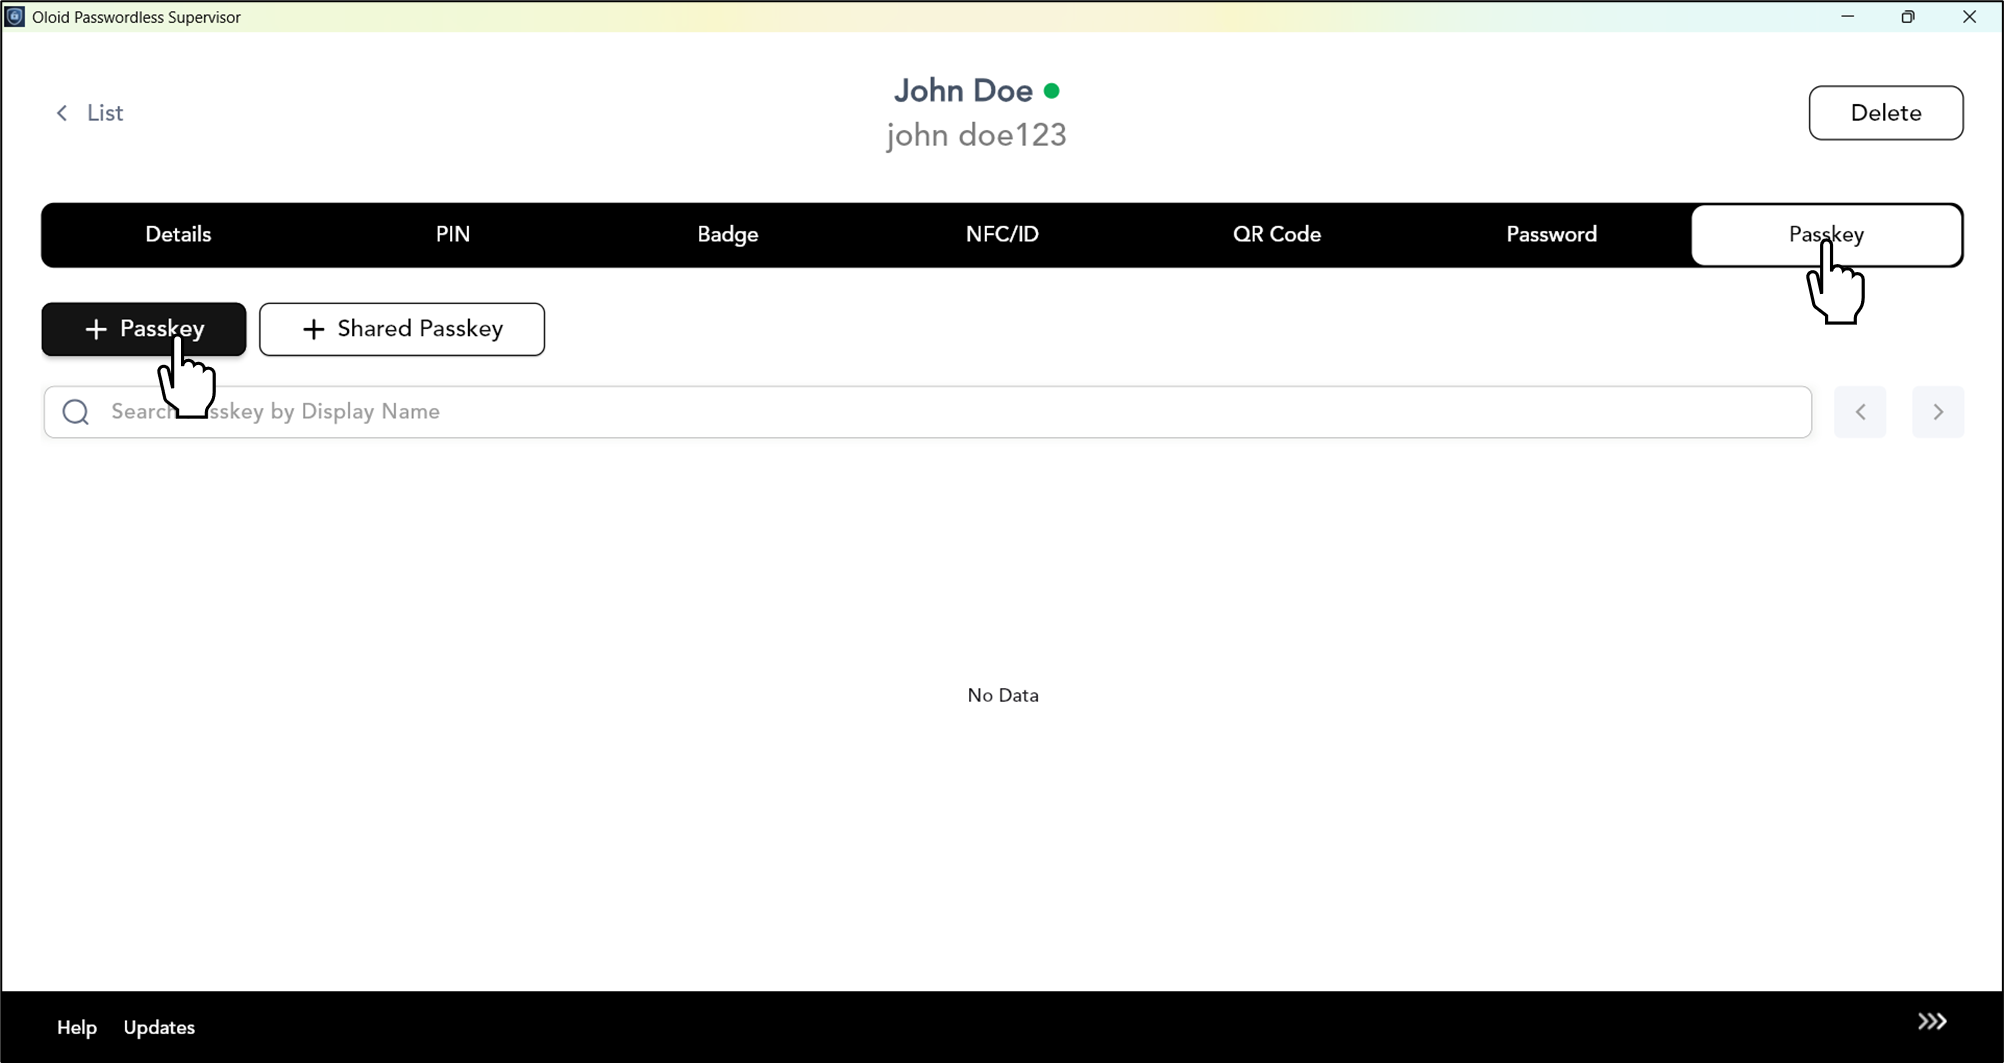Add a new Passkey
The image size is (2004, 1063).
[x=144, y=329]
